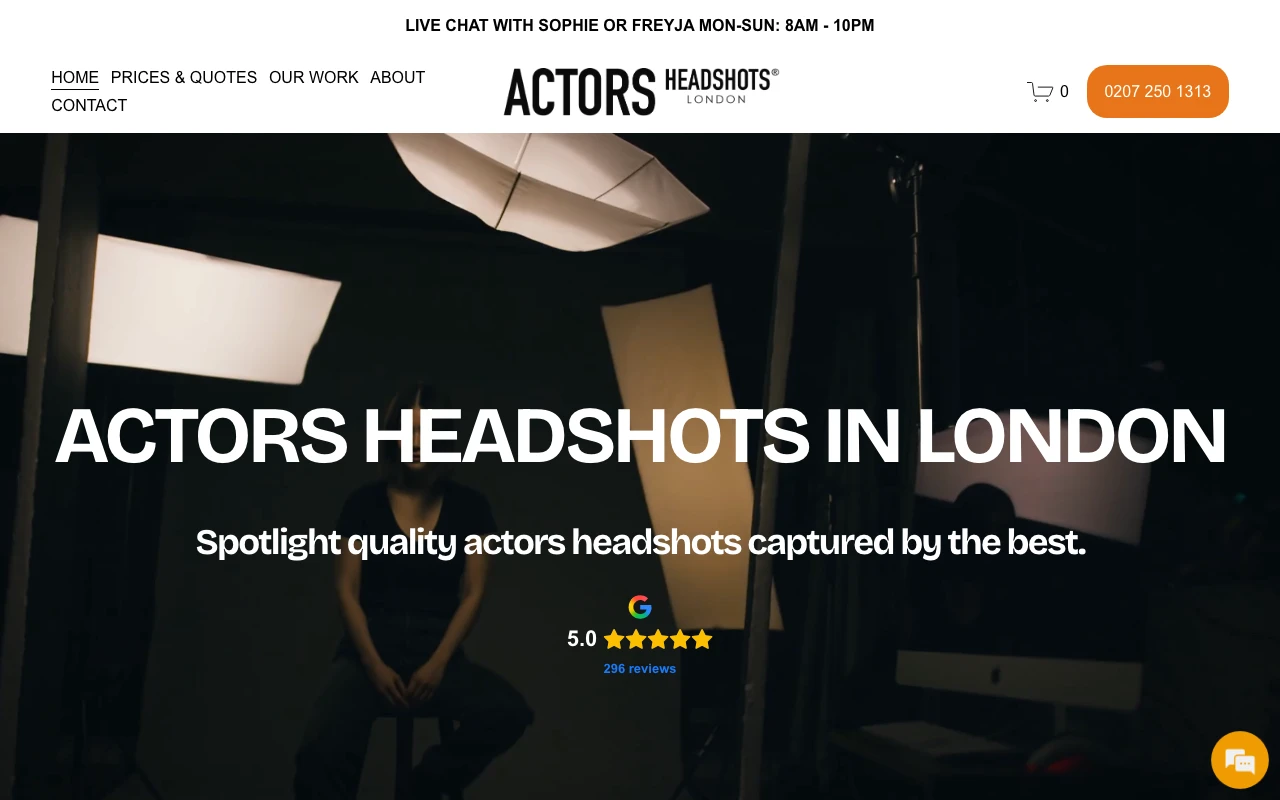Screen dimensions: 1280x800
Task: Click the middle gold rating star
Action: [x=658, y=639]
